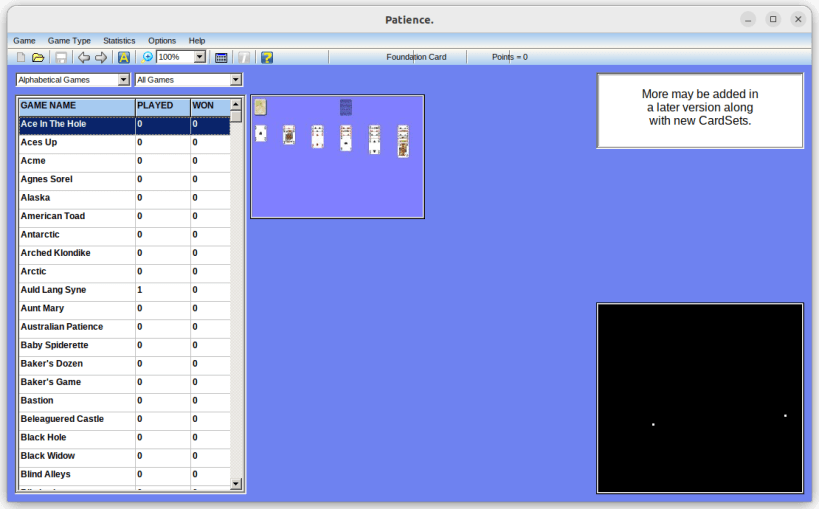Select Beleaguered Castle in the list

[124, 419]
